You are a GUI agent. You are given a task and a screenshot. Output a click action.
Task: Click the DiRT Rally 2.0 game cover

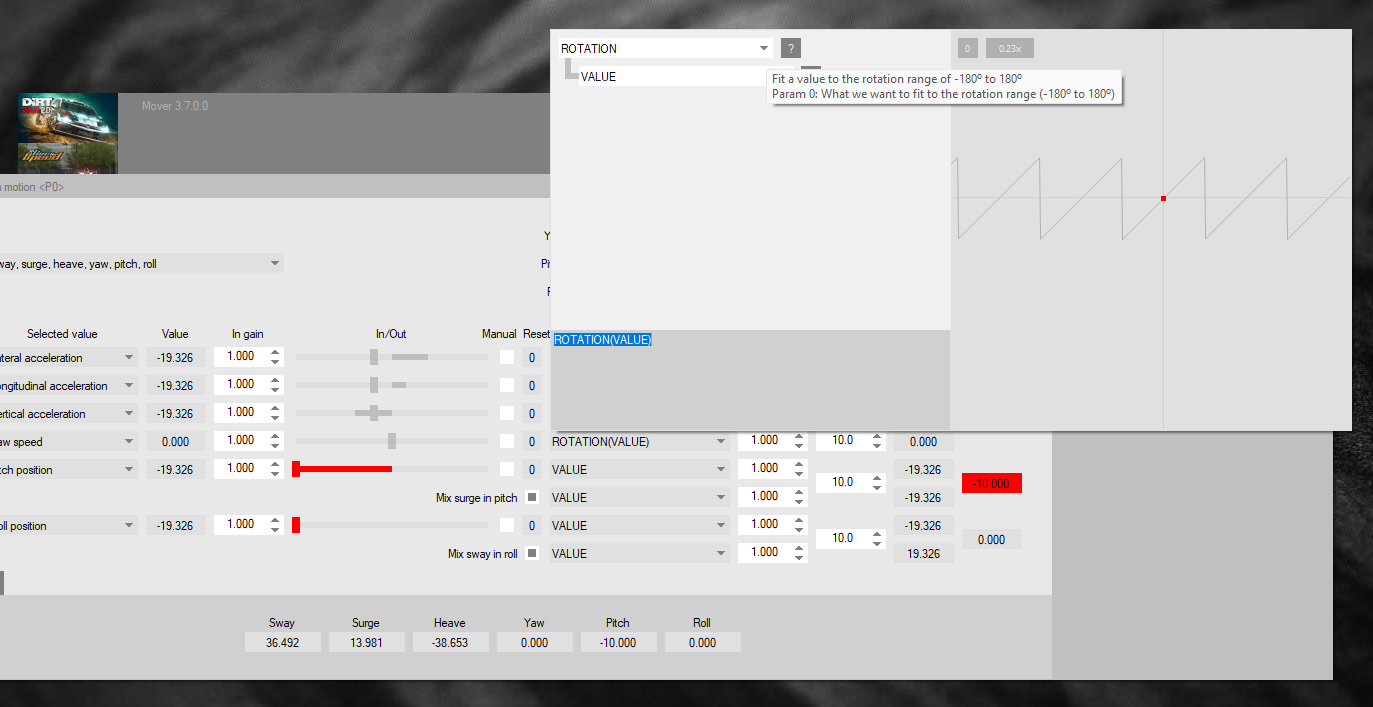tap(68, 120)
